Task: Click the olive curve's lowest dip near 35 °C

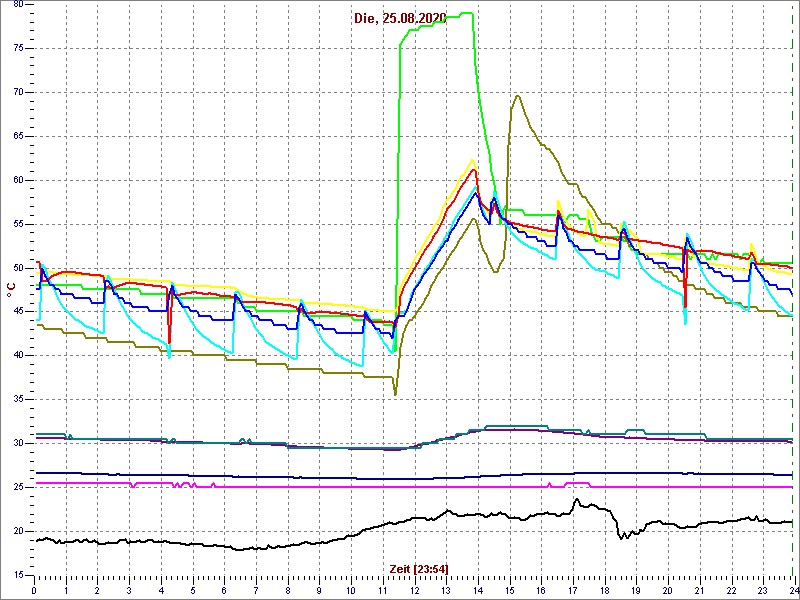Action: [x=395, y=394]
